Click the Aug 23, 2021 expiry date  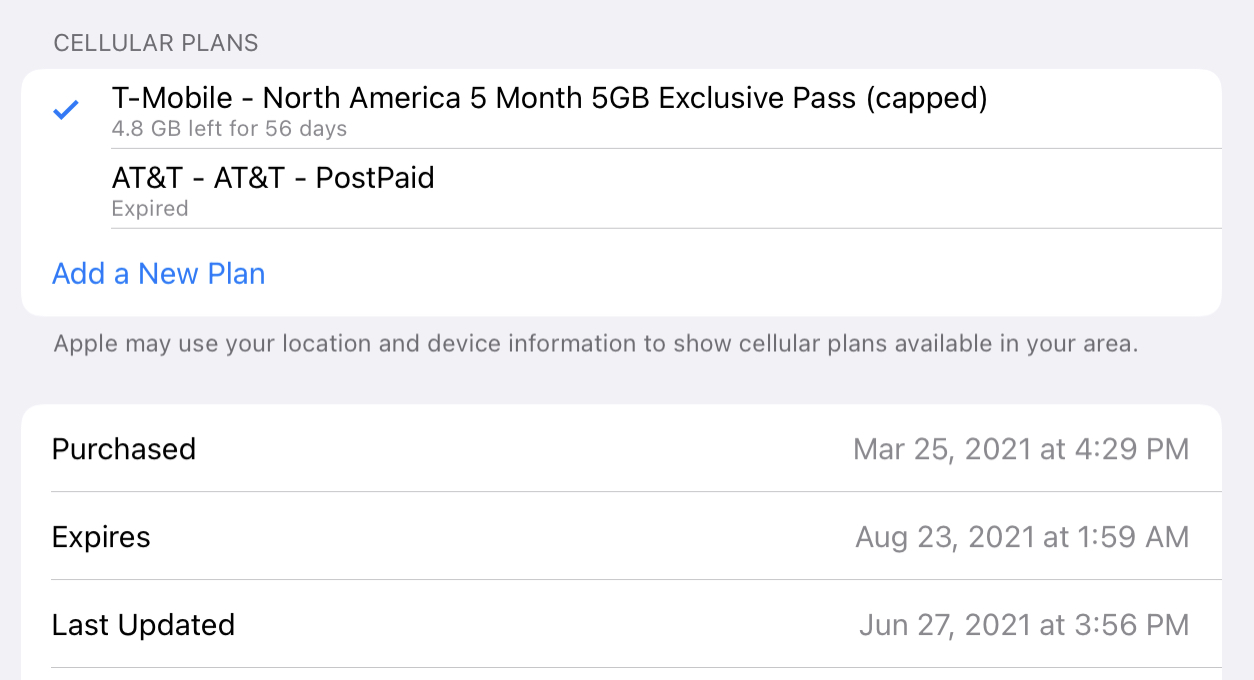pyautogui.click(x=946, y=537)
